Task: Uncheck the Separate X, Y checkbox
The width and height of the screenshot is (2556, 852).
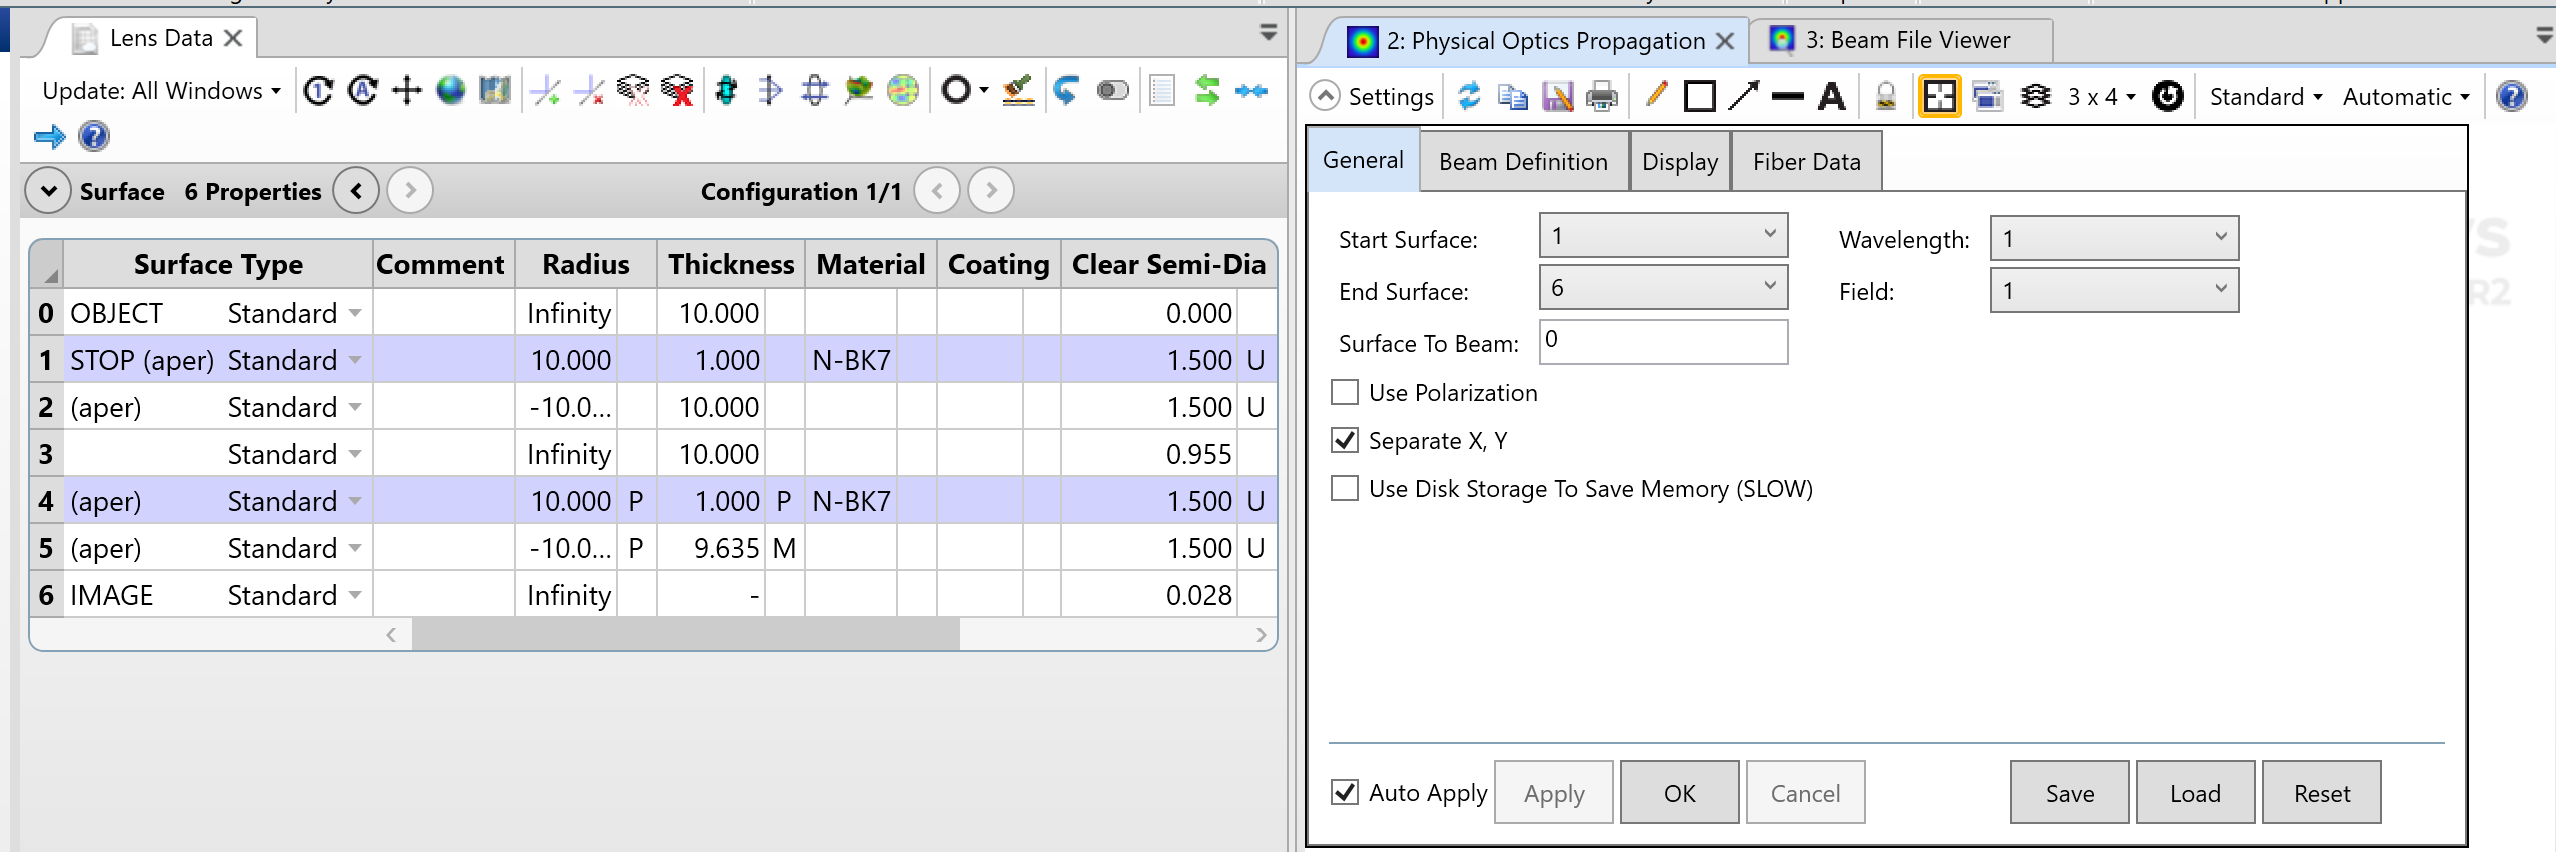Action: coord(1345,440)
